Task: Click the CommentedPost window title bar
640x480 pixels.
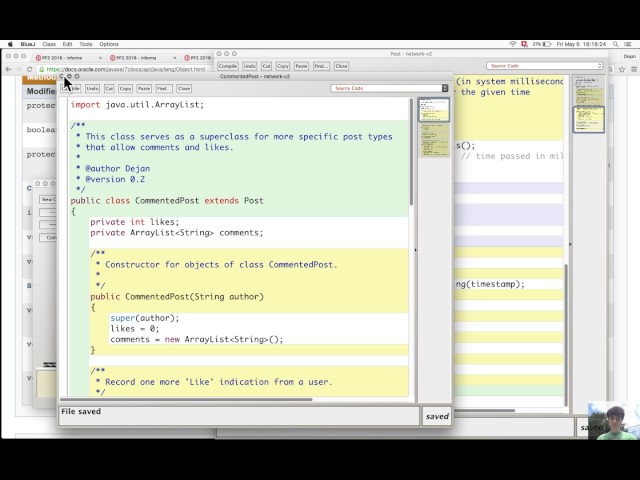Action: pos(255,76)
